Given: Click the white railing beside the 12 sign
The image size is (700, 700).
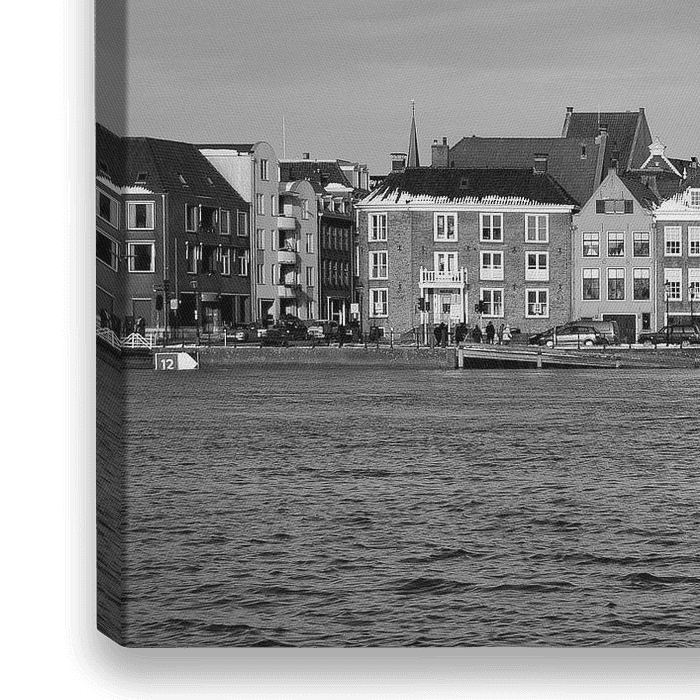Looking at the screenshot, I should 136,341.
